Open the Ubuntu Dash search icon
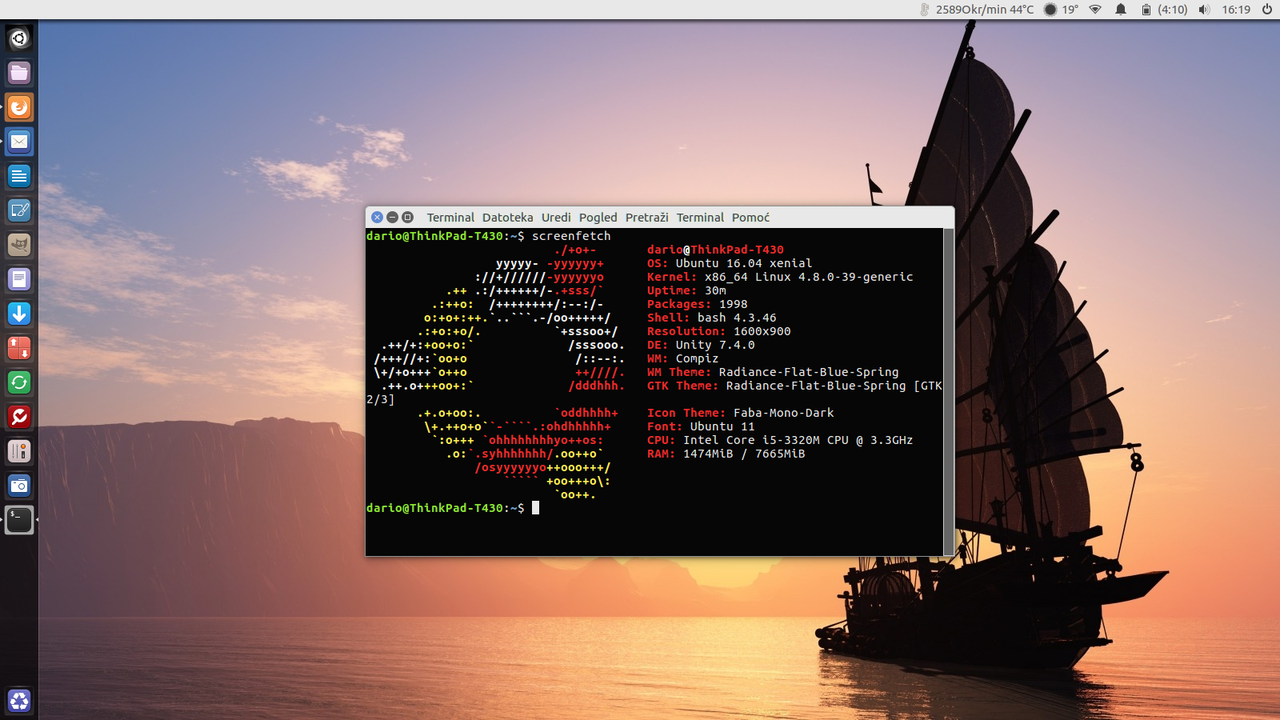The height and width of the screenshot is (720, 1280). [x=19, y=39]
